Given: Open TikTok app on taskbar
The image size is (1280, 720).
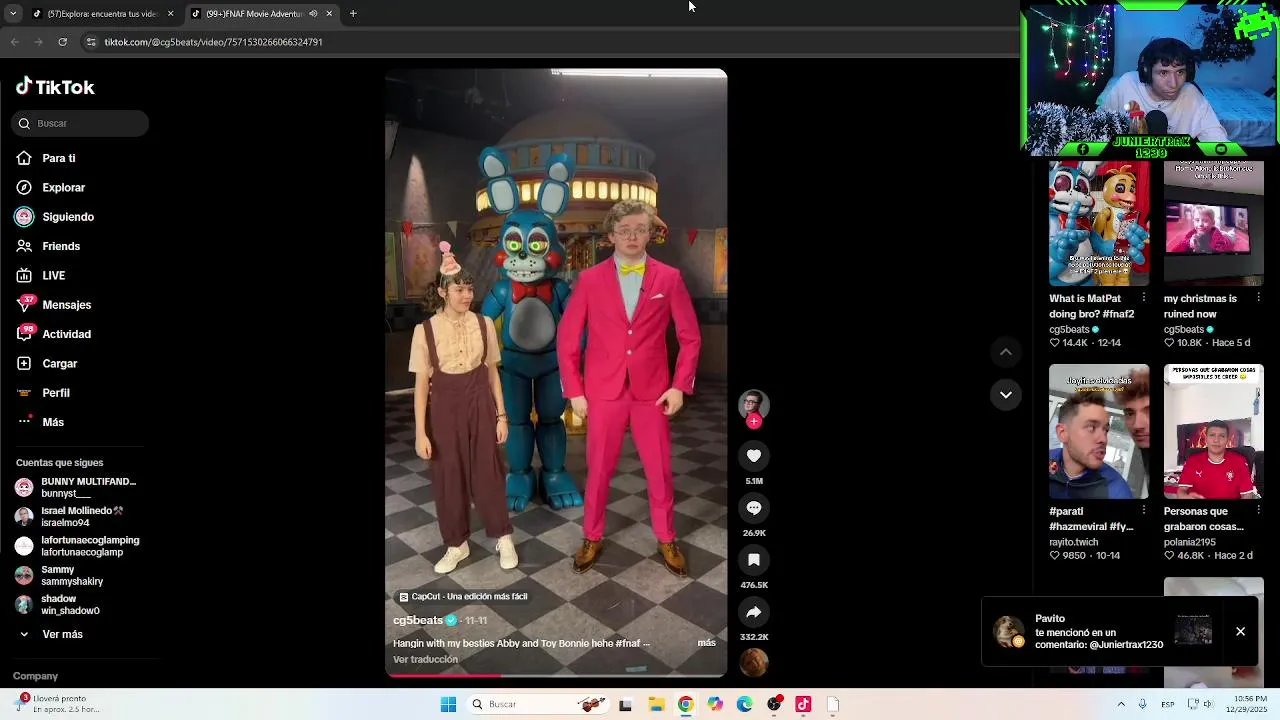Looking at the screenshot, I should (x=803, y=704).
